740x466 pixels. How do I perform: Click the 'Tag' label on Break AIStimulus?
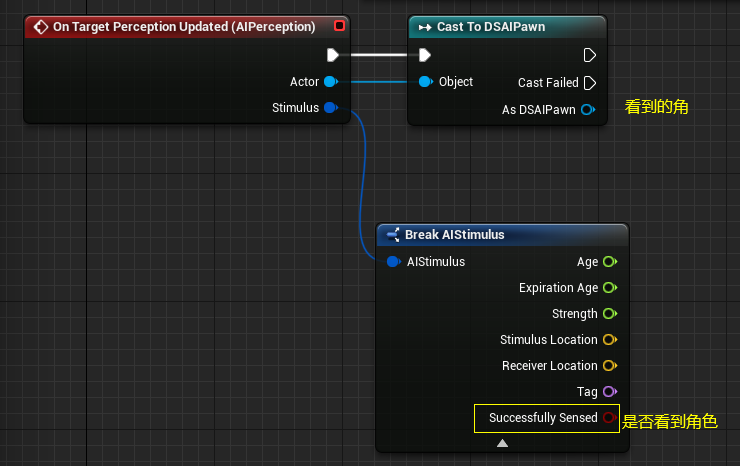[x=587, y=392]
